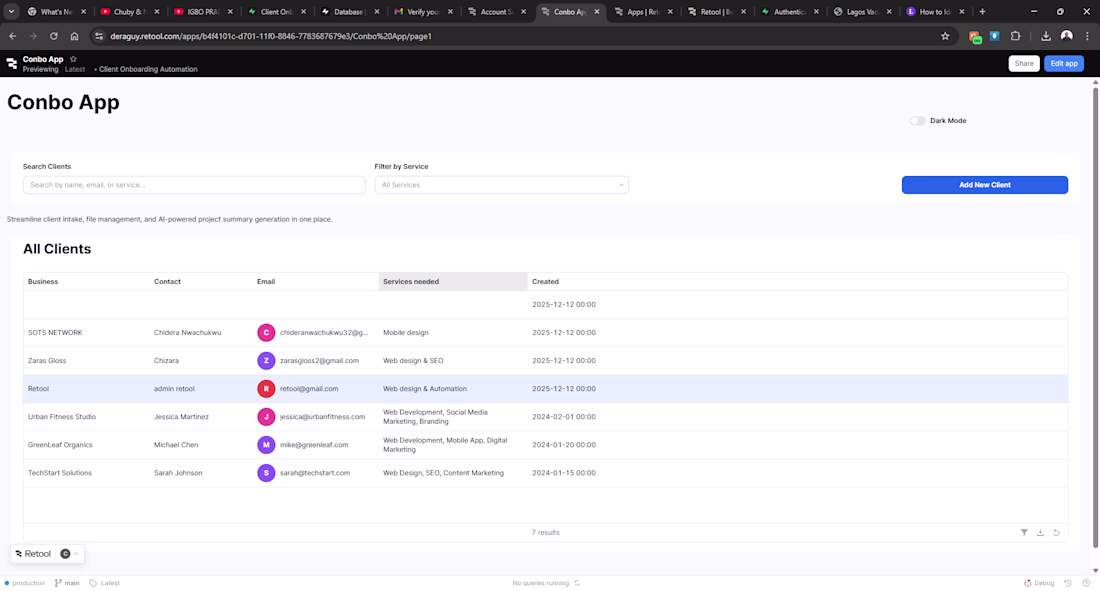Viewport: 1100px width, 591px height.
Task: Open the Filter by Service dropdown
Action: pos(501,185)
